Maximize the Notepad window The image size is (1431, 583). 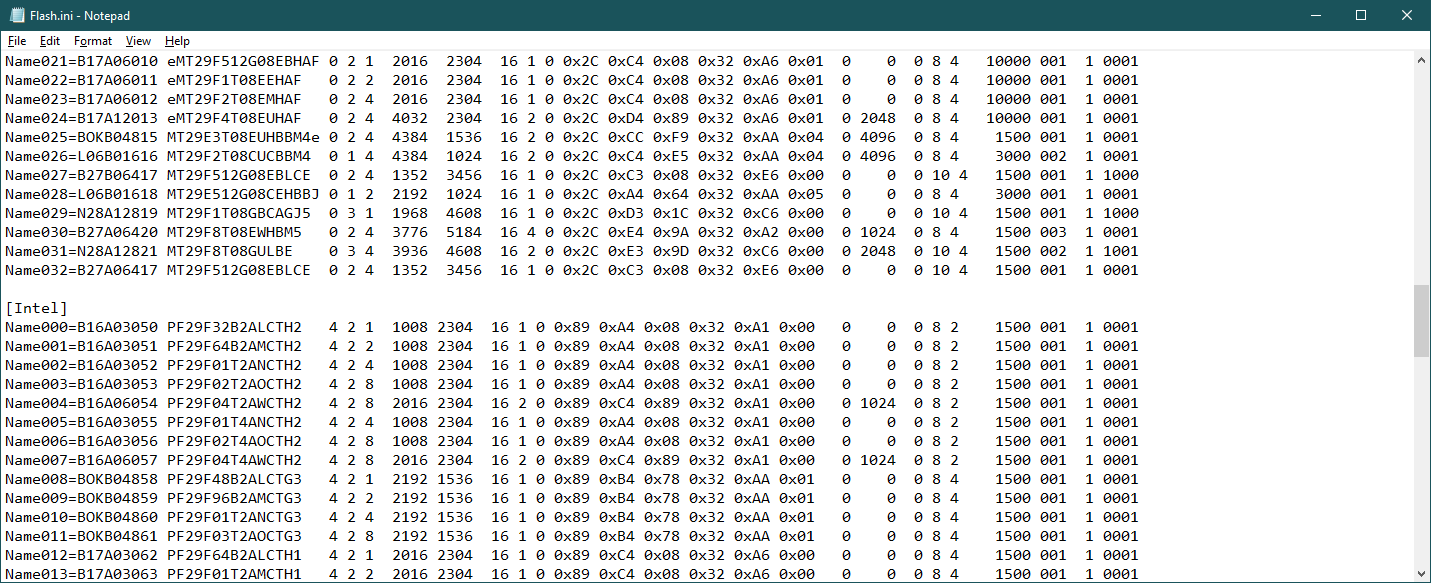(x=1361, y=15)
